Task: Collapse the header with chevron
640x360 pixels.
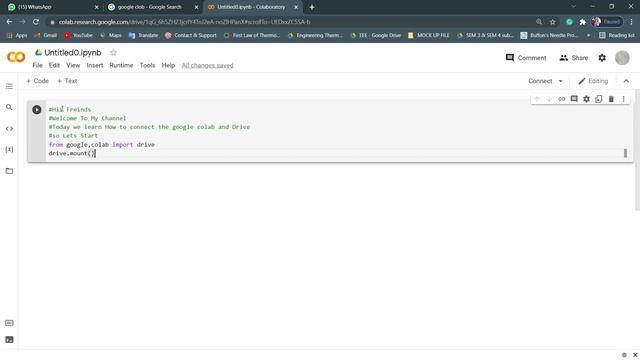Action: click(626, 81)
